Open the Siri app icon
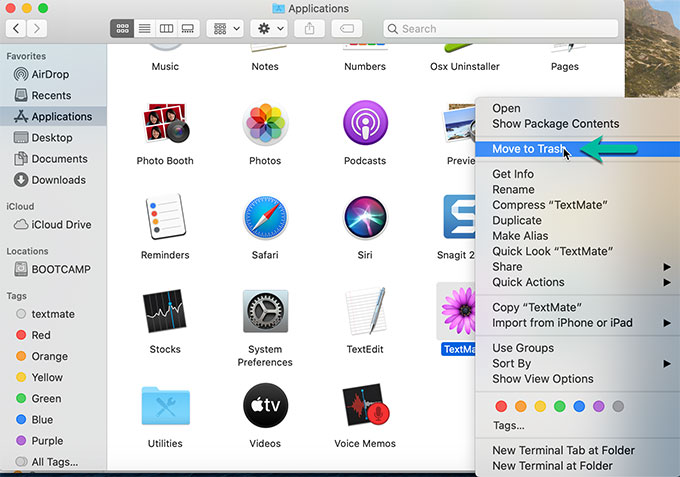This screenshot has height=477, width=680. tap(365, 217)
